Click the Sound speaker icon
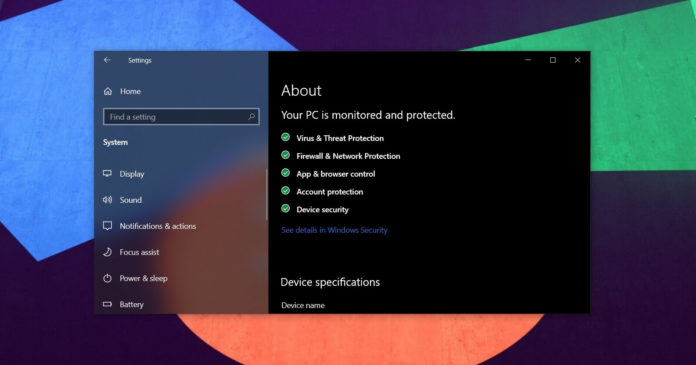This screenshot has height=365, width=696. (107, 200)
